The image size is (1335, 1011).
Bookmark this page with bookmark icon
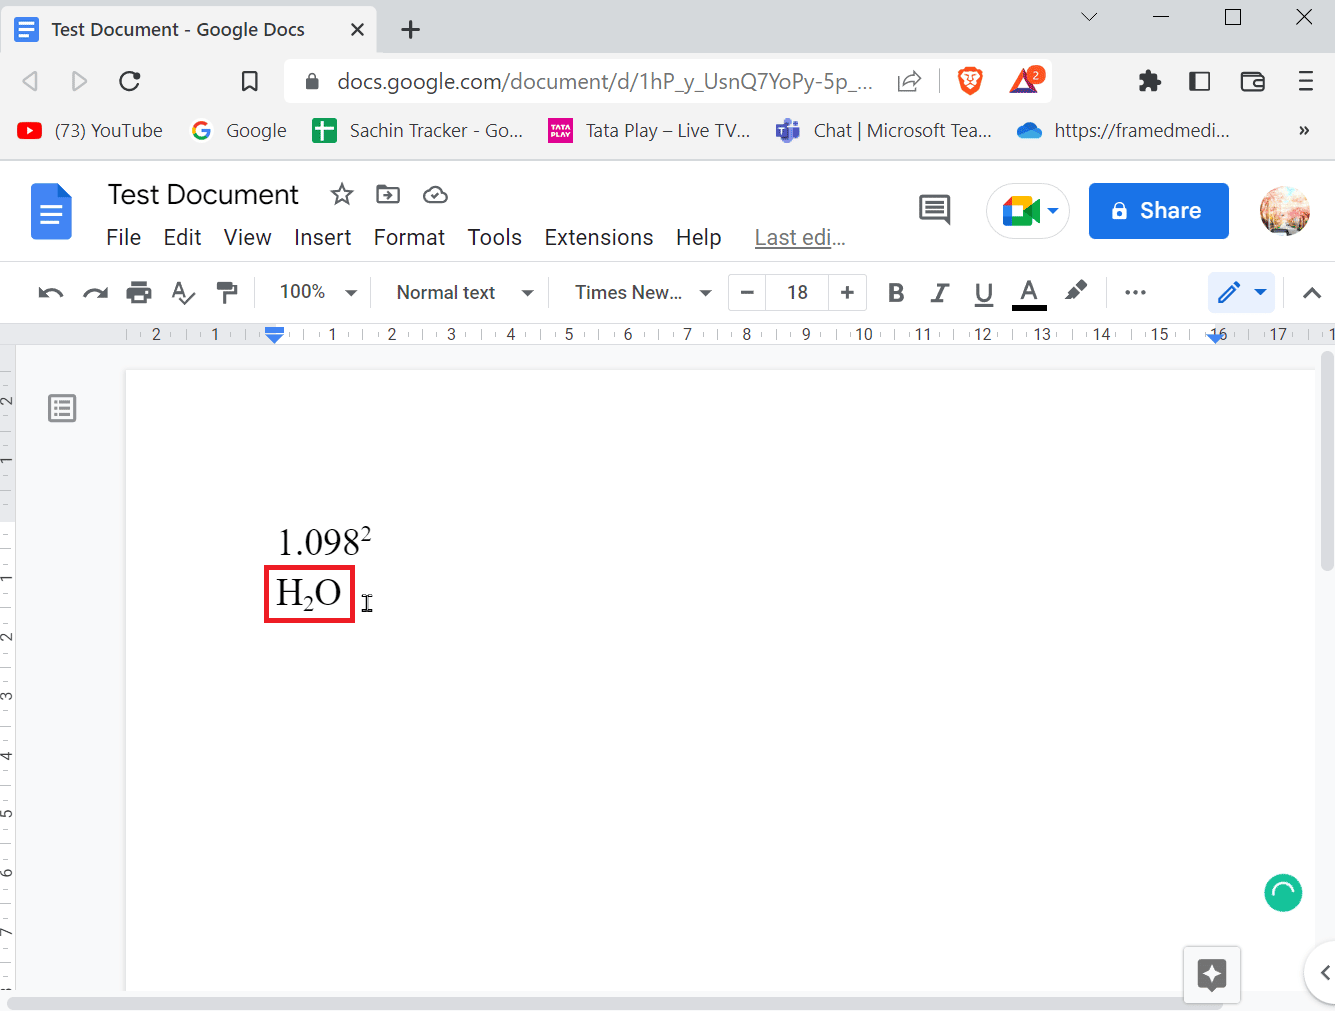coord(250,81)
